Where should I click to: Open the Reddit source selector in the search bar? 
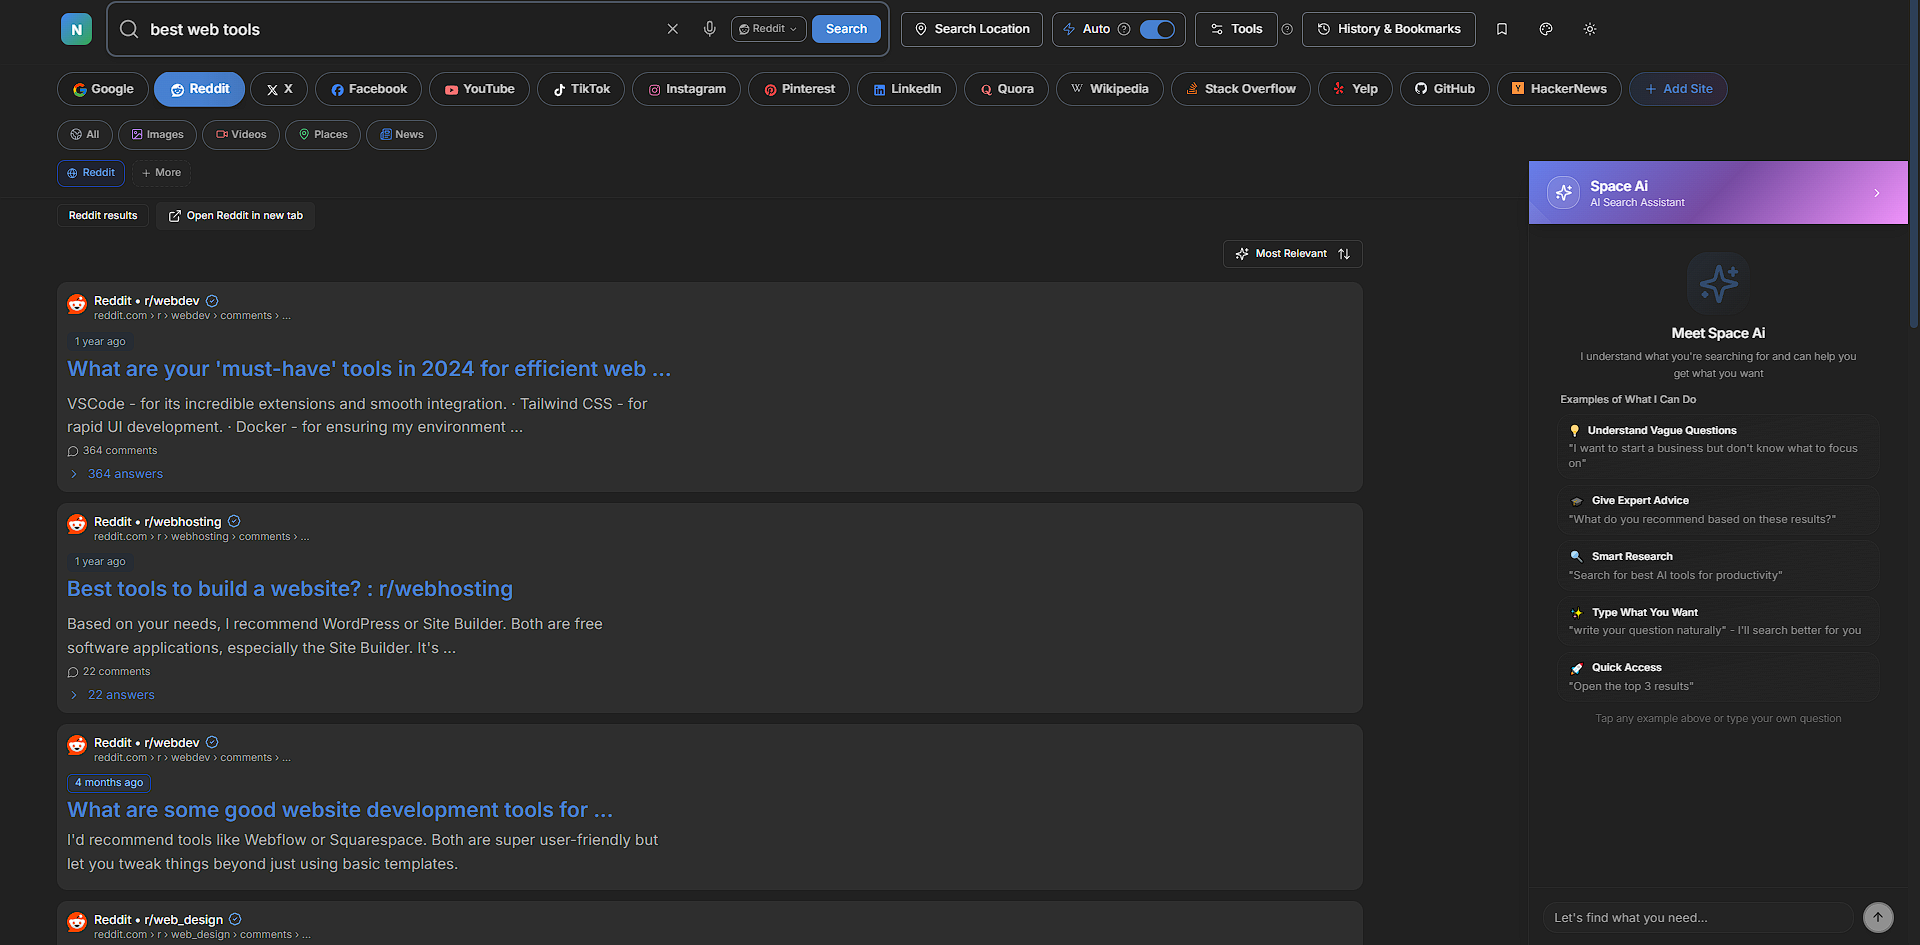[x=768, y=29]
